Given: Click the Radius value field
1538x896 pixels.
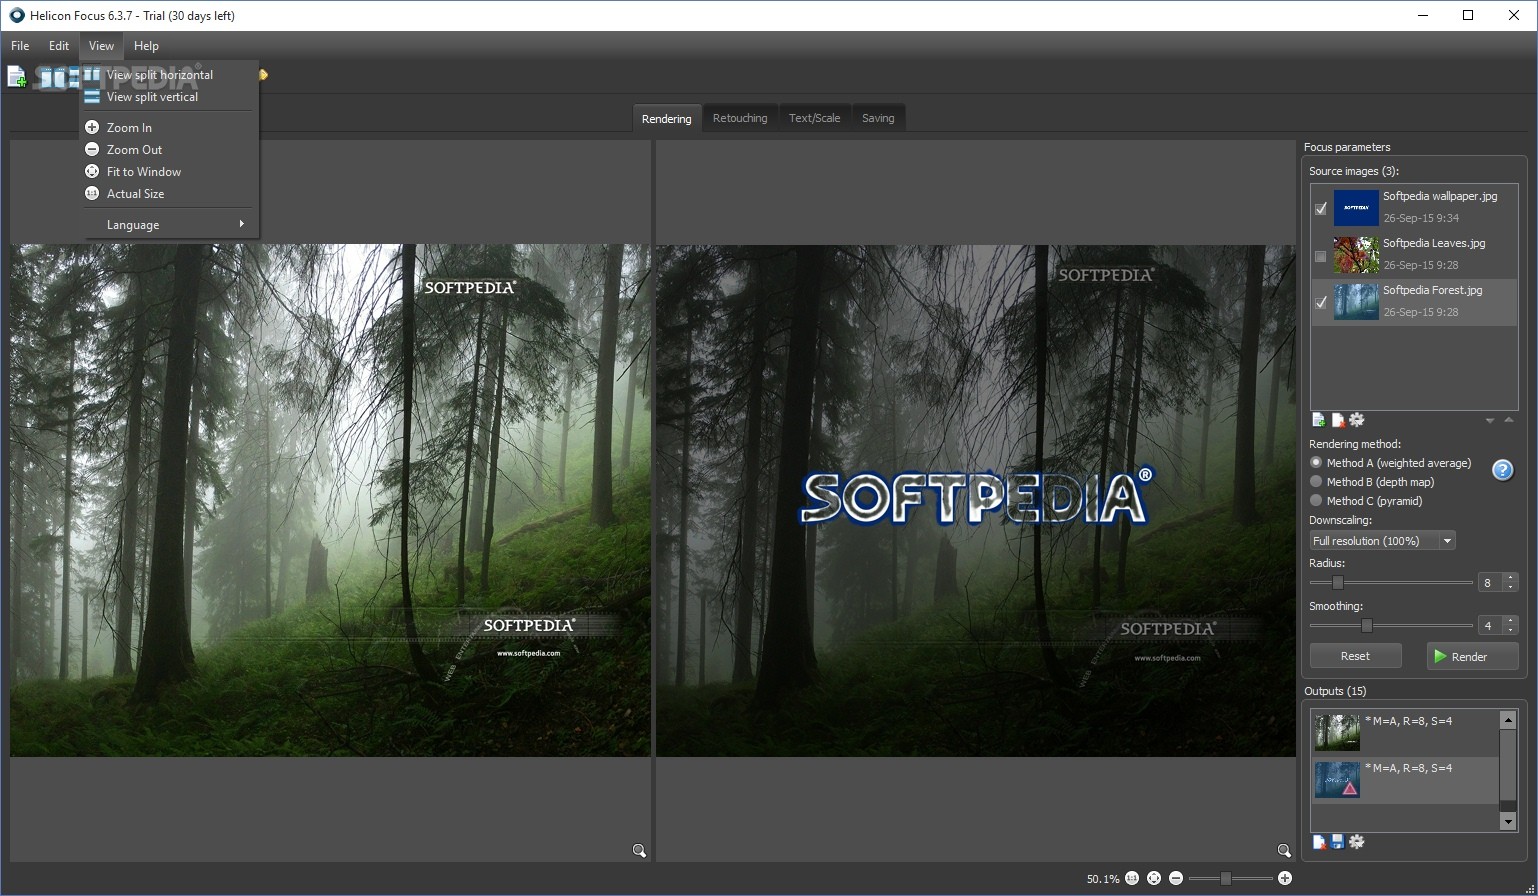Looking at the screenshot, I should [x=1488, y=583].
